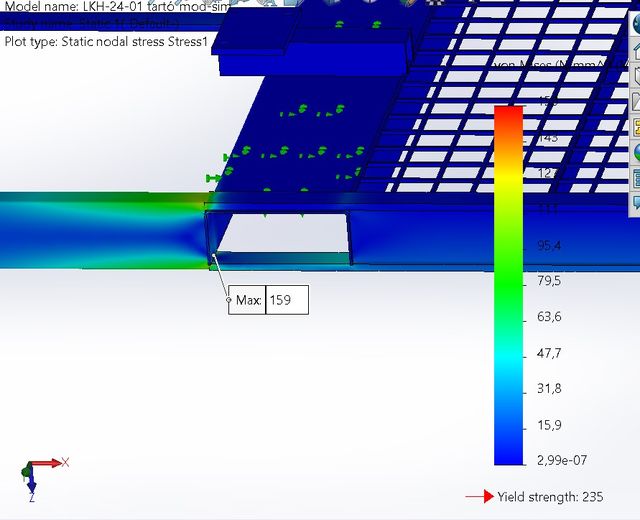Select the Plot type Static nodal stress title
Screen dimensions: 640x520
click(x=106, y=42)
